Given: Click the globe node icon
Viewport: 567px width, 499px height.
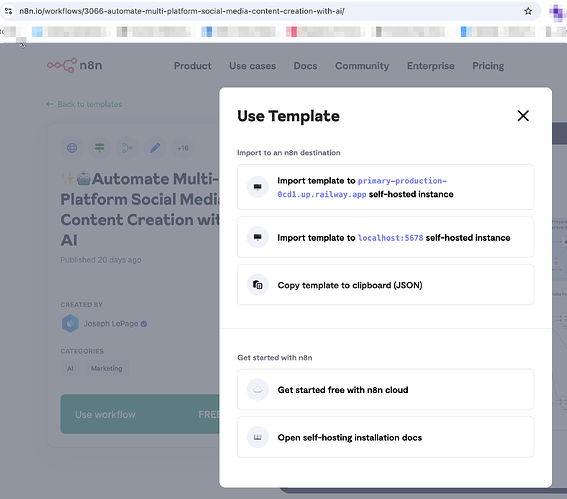Looking at the screenshot, I should (x=72, y=148).
